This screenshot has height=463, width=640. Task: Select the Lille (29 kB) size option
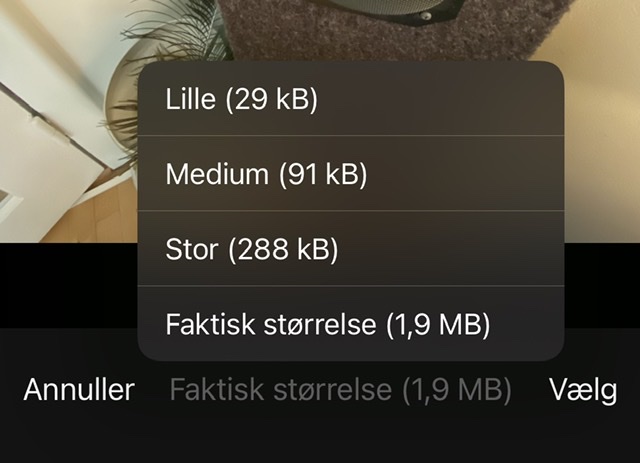(351, 98)
